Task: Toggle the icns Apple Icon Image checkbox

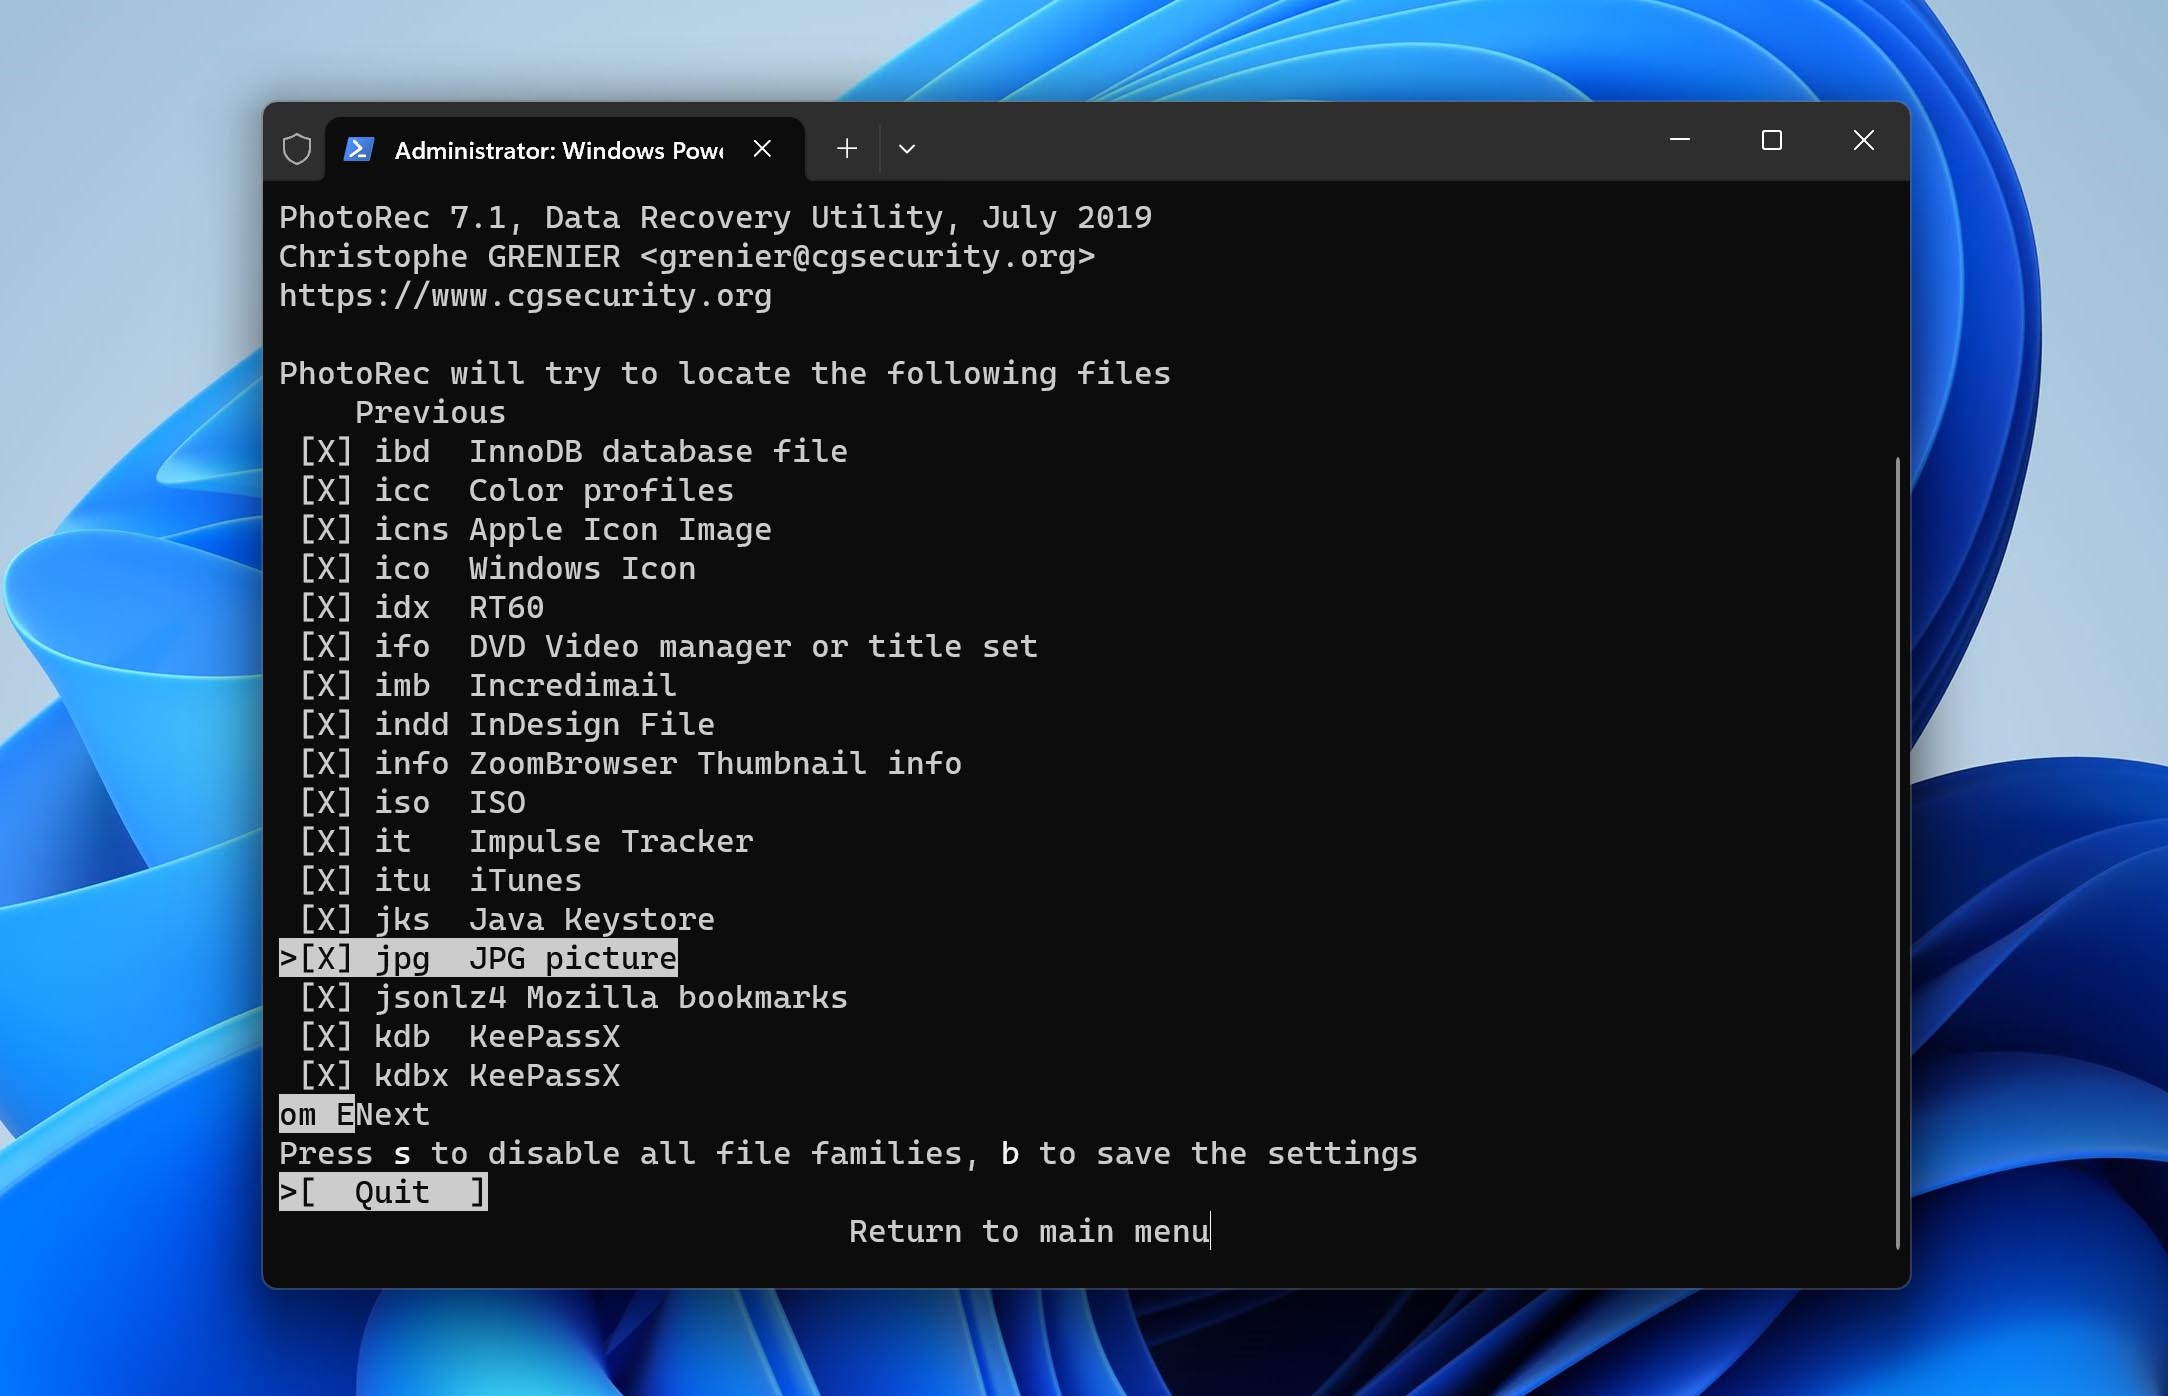Action: pyautogui.click(x=326, y=529)
